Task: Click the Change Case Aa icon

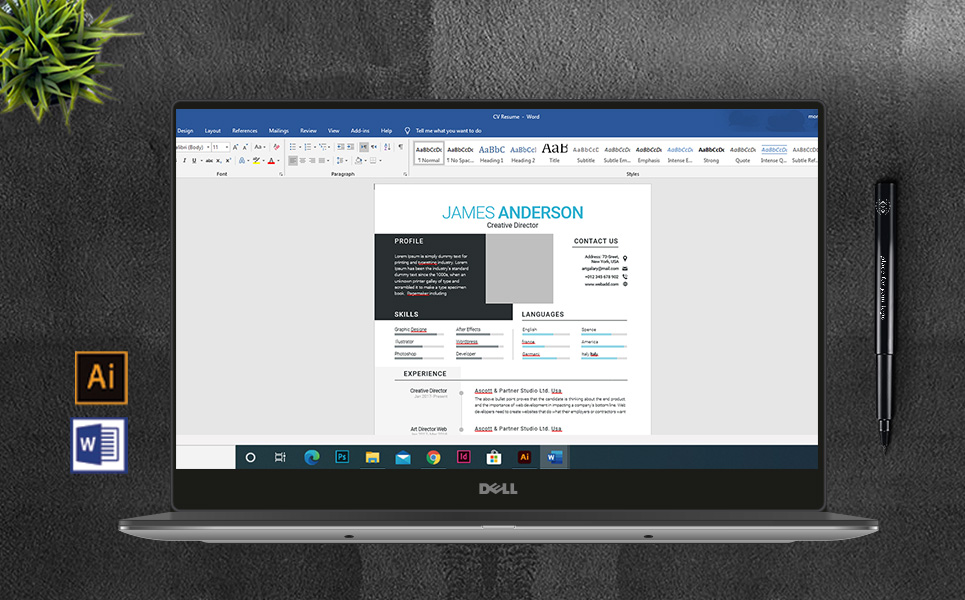Action: pyautogui.click(x=258, y=147)
